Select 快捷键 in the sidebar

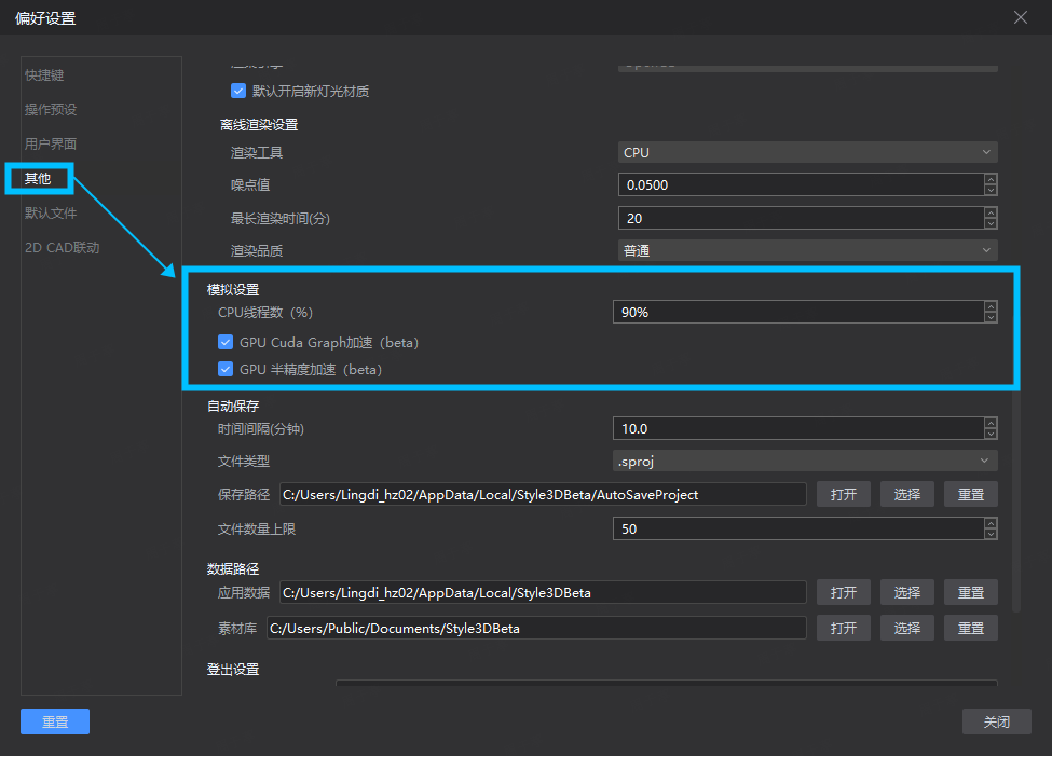[x=45, y=76]
